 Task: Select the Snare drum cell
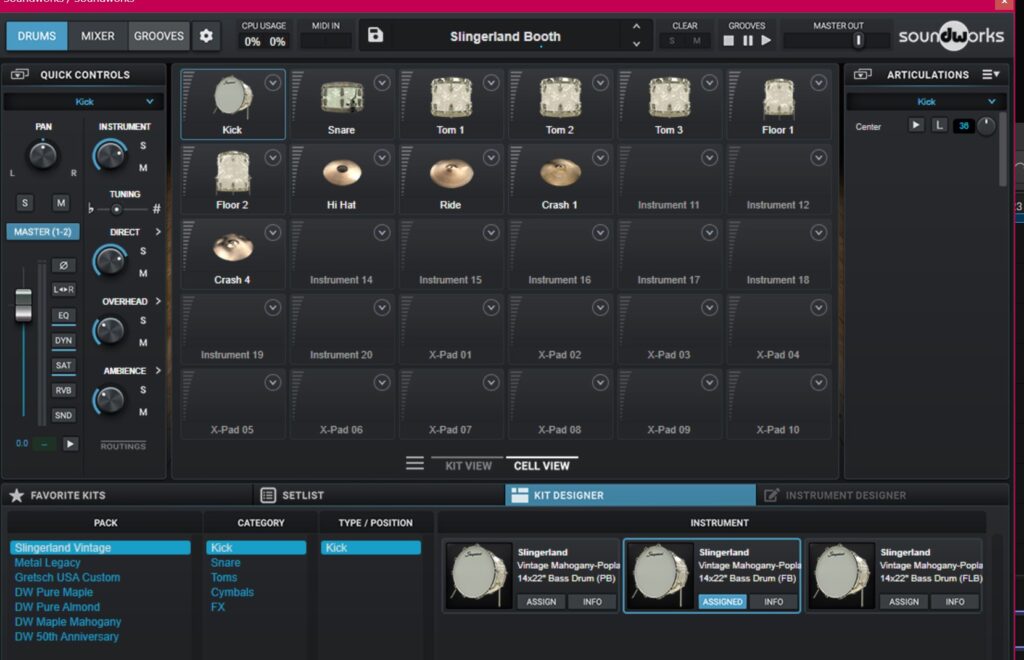[x=342, y=104]
